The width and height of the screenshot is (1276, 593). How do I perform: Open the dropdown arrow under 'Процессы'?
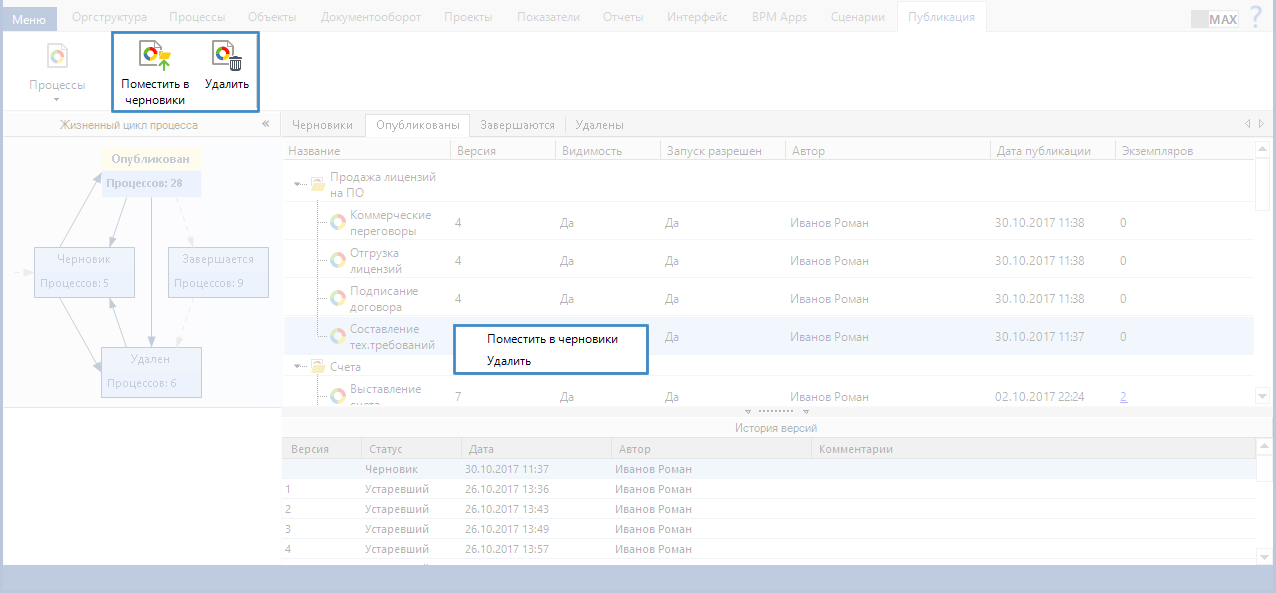pos(57,100)
